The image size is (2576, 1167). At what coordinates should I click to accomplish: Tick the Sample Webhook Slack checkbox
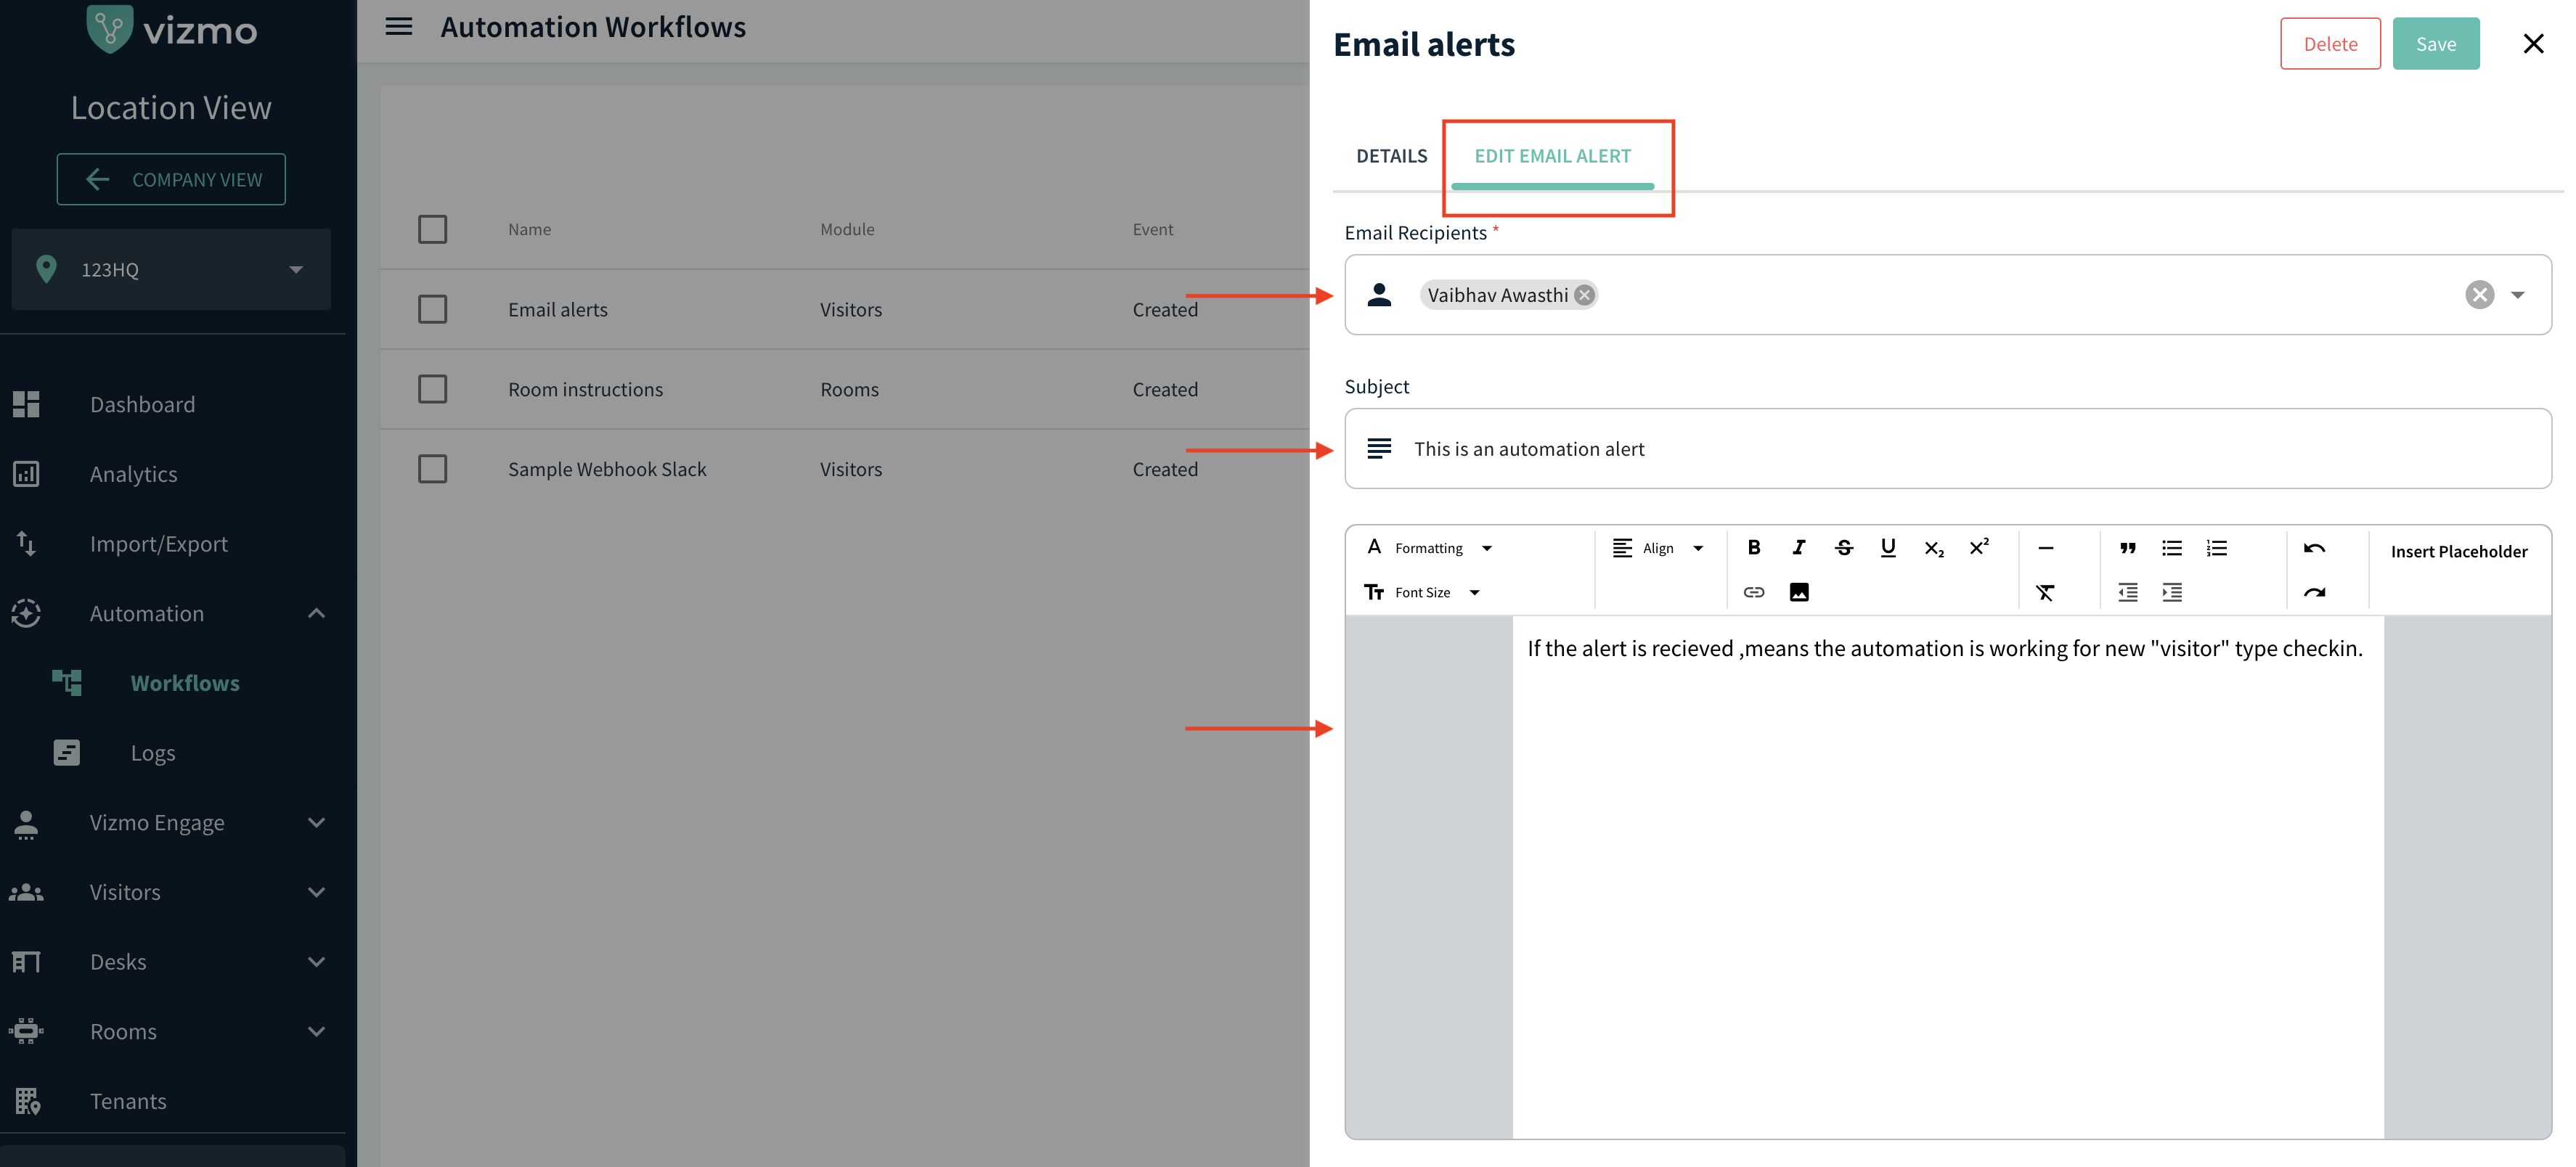[432, 469]
